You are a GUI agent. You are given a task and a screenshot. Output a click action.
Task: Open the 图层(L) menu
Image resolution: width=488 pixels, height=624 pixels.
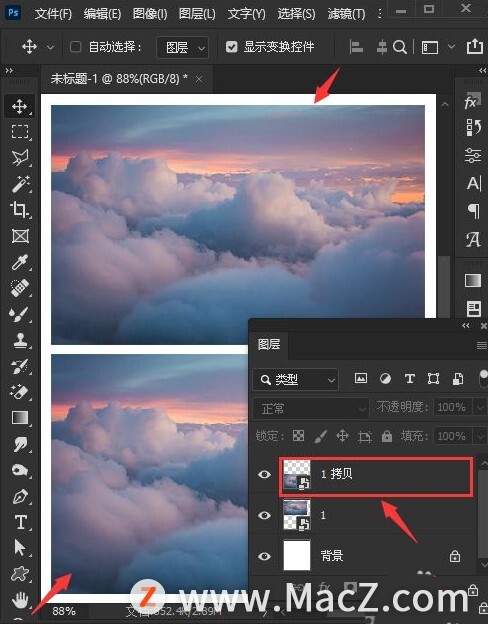pos(197,14)
